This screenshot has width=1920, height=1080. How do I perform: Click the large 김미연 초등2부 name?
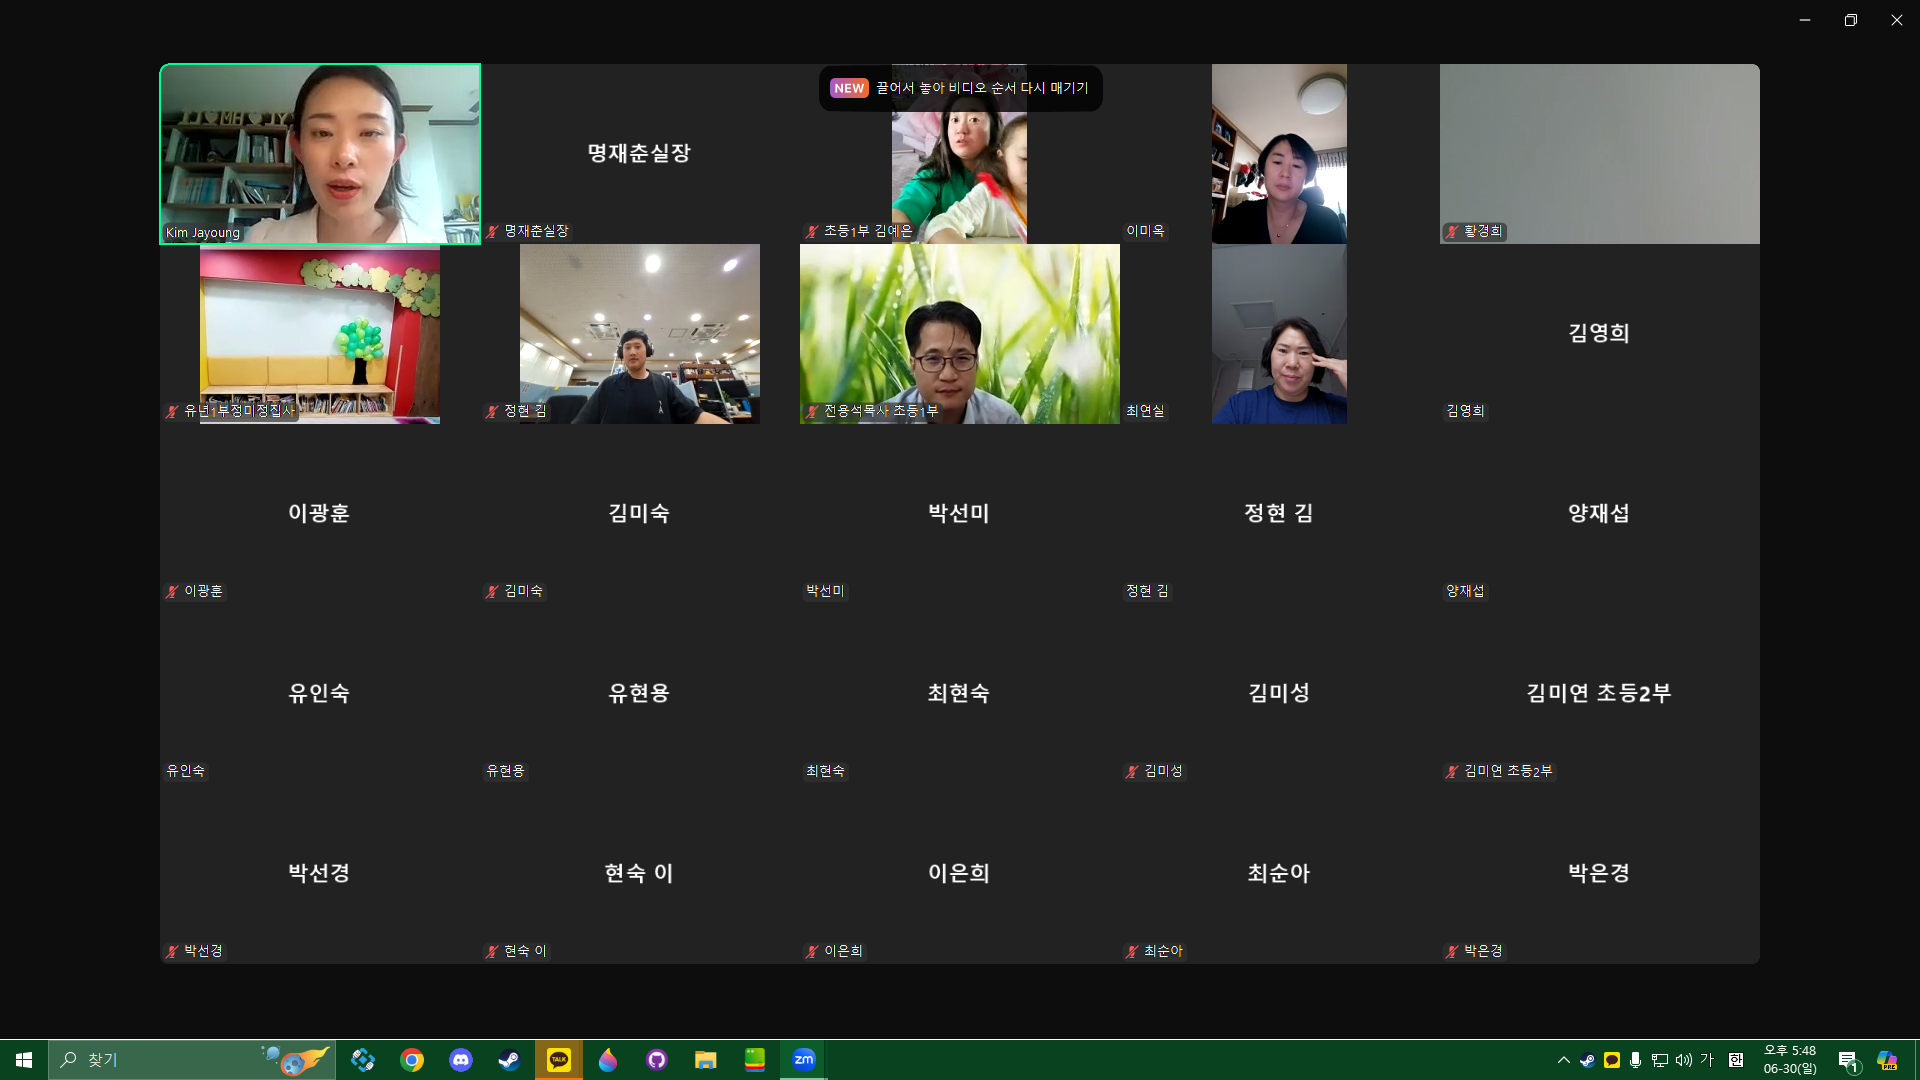click(x=1599, y=693)
